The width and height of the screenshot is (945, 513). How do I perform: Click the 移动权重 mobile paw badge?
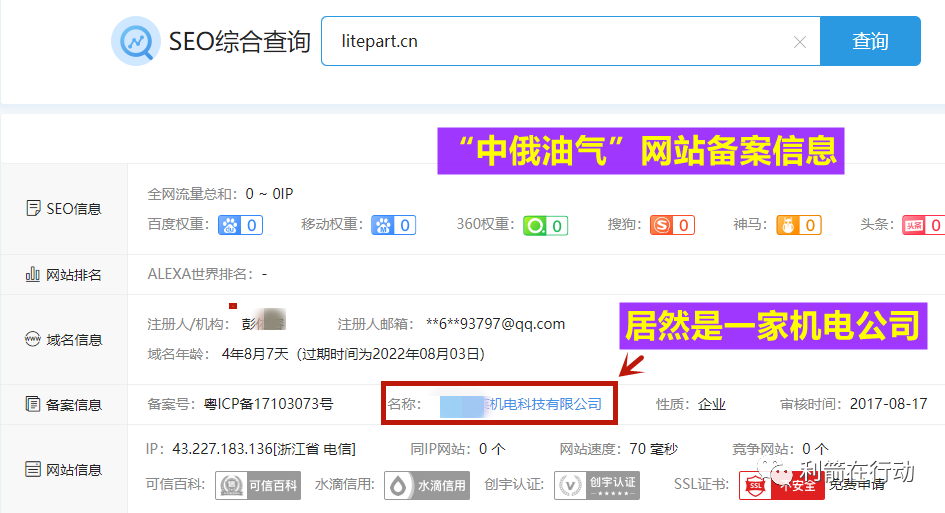(x=394, y=225)
